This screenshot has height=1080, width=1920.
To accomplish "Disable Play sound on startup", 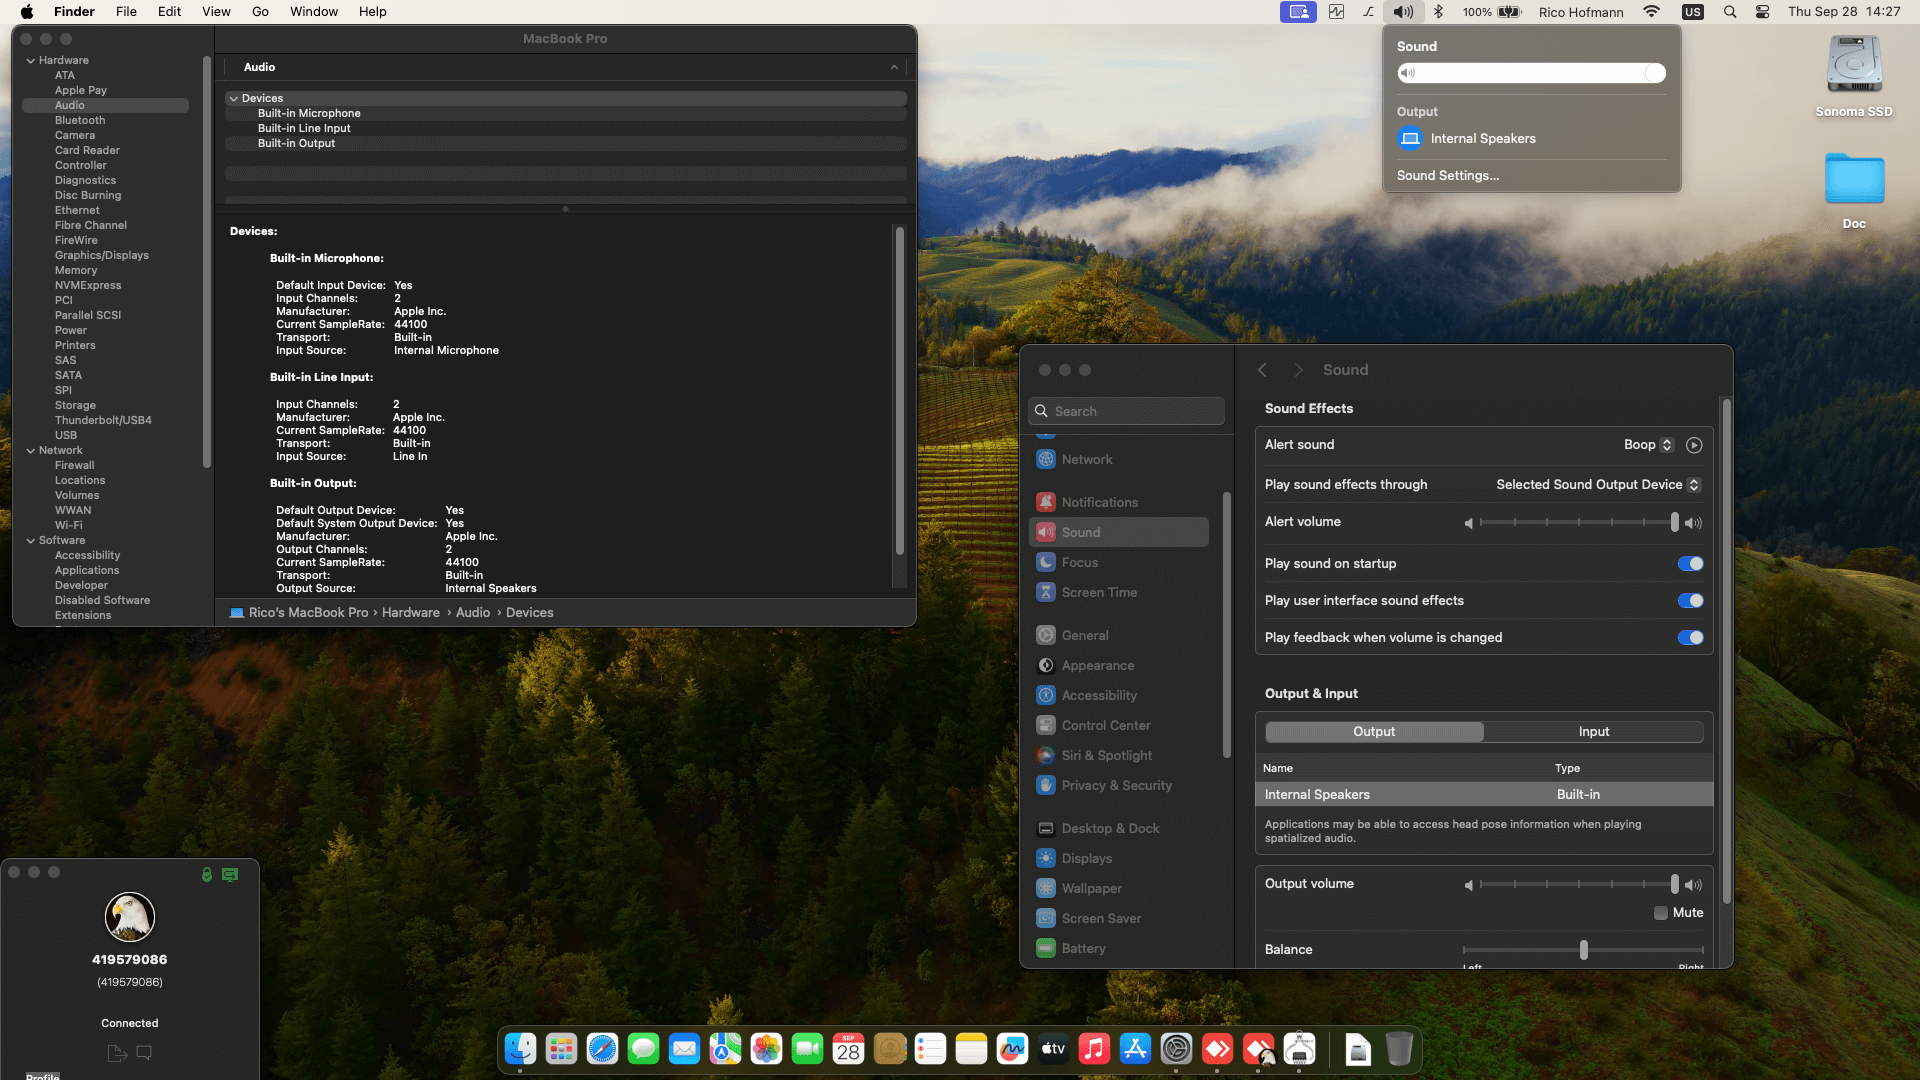I will click(1690, 564).
